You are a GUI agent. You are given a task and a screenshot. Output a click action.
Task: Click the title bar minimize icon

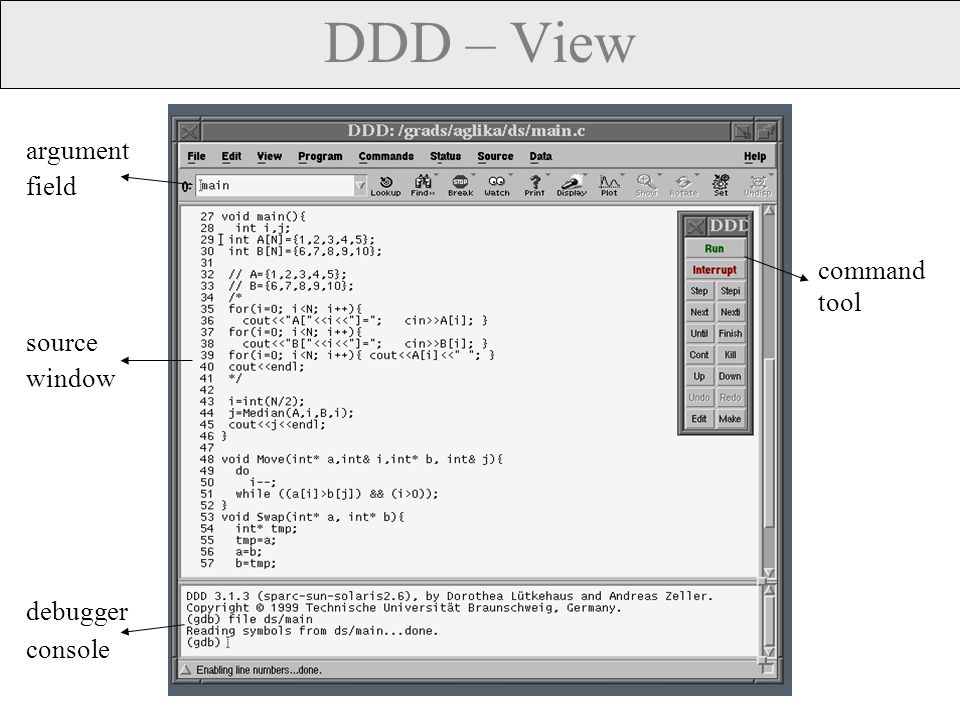point(743,131)
